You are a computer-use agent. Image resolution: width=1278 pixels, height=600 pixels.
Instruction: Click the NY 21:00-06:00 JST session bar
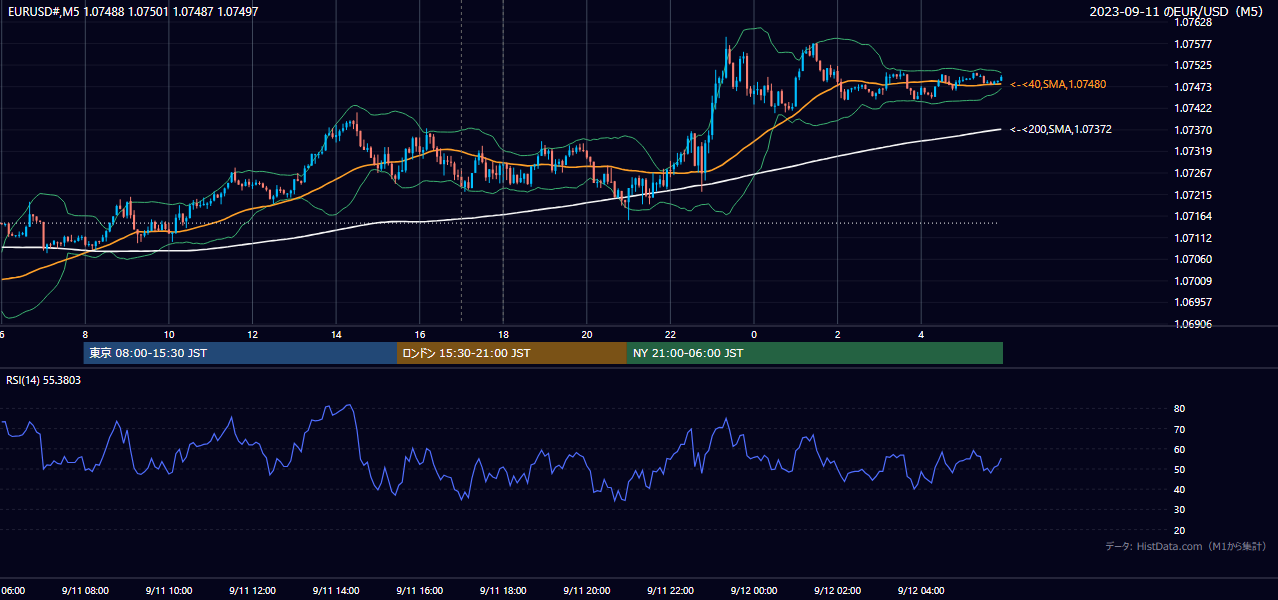click(x=815, y=353)
